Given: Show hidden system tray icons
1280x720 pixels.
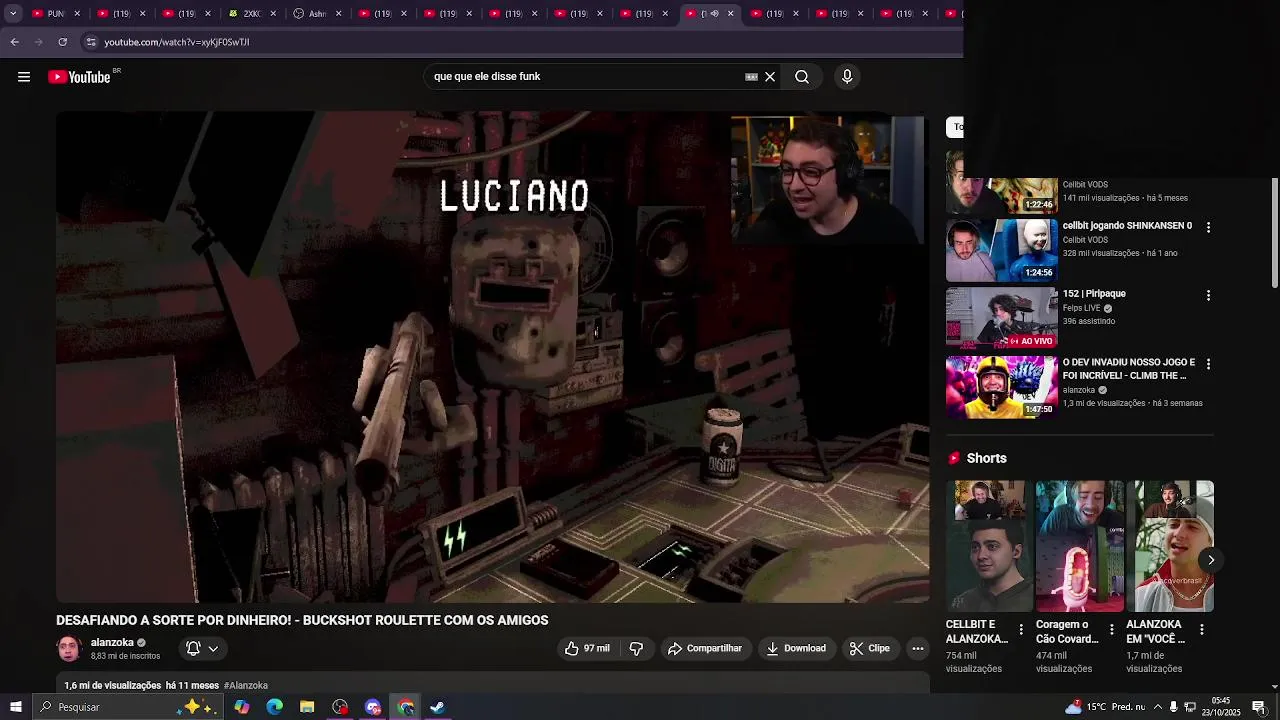Looking at the screenshot, I should [1156, 707].
